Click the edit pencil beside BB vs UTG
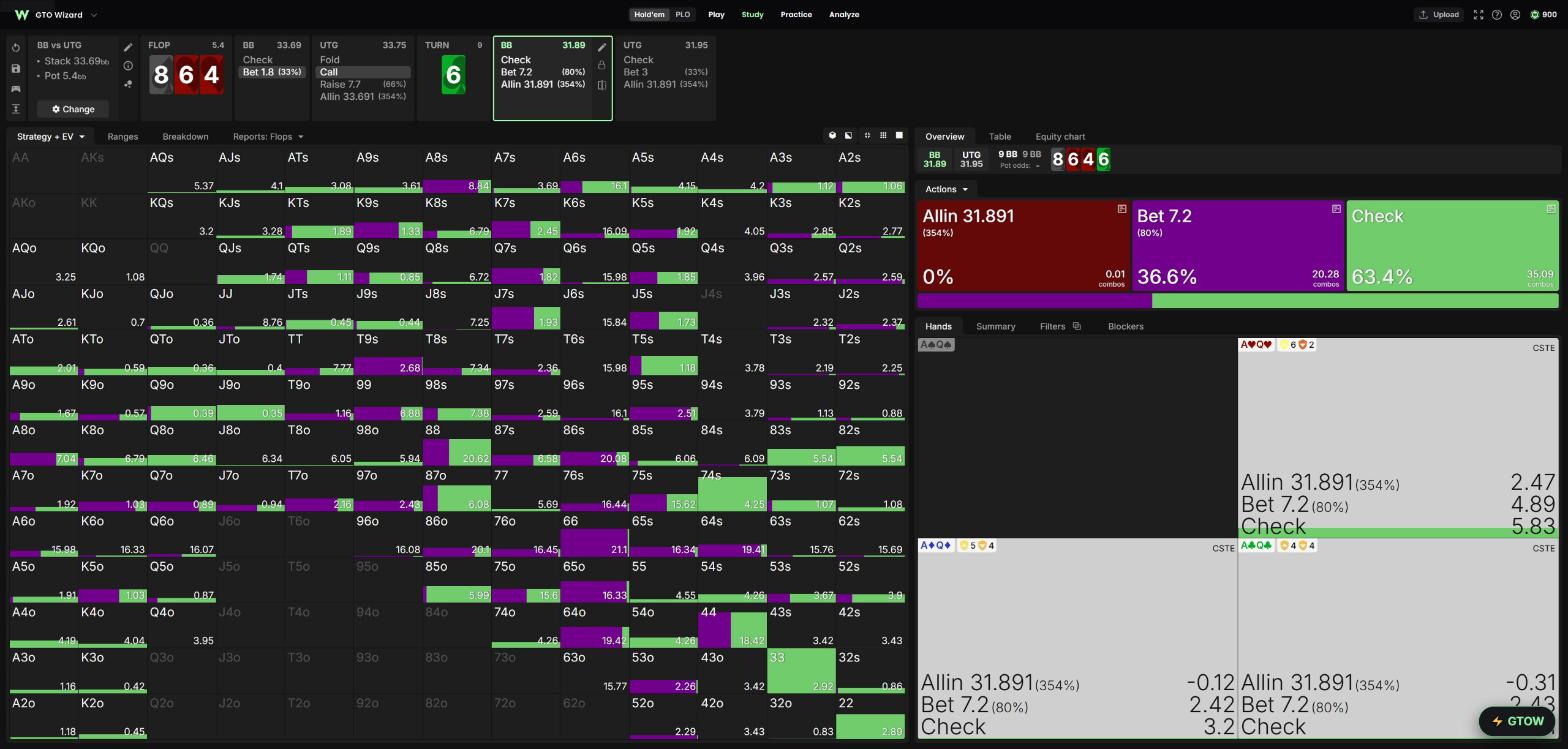Screen dimensions: 1568x749 tap(128, 47)
